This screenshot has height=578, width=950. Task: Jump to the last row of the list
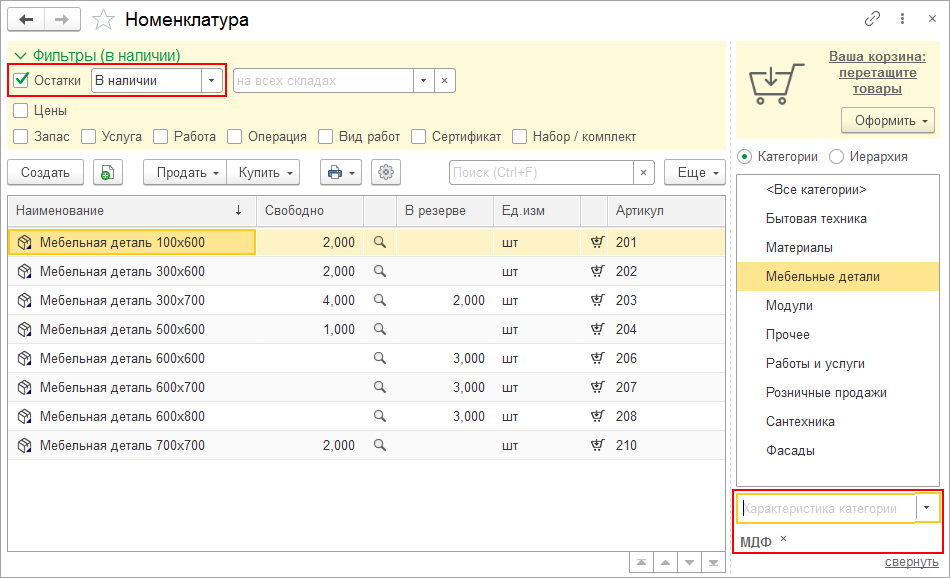[x=713, y=562]
